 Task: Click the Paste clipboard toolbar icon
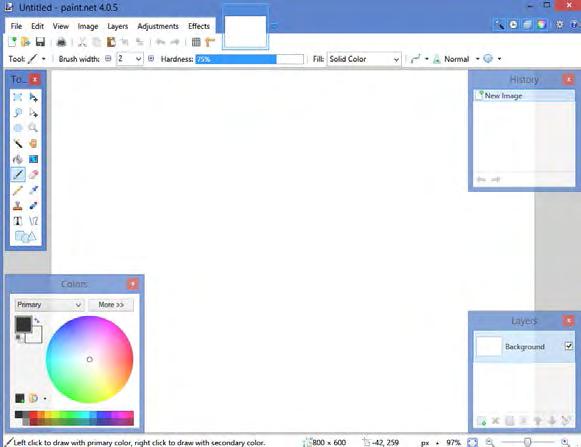(x=111, y=42)
